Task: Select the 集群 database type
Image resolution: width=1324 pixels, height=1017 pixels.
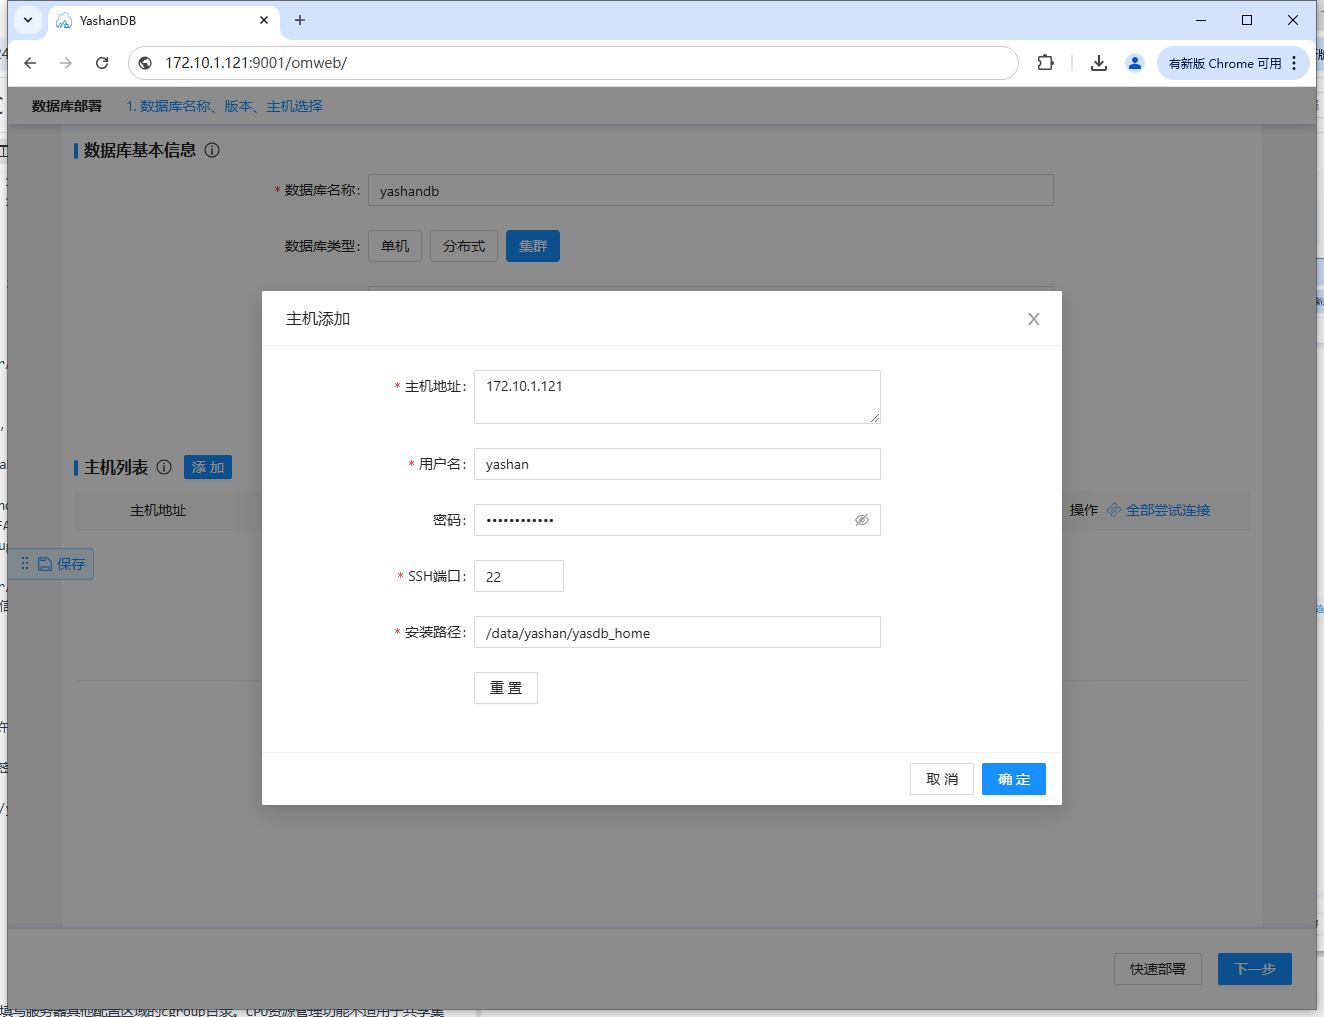Action: (533, 246)
